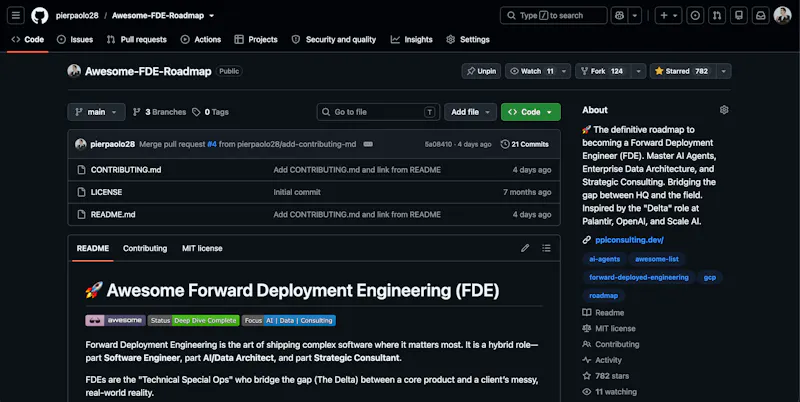Open pull request #4 link
This screenshot has height=402, width=800.
(x=212, y=144)
